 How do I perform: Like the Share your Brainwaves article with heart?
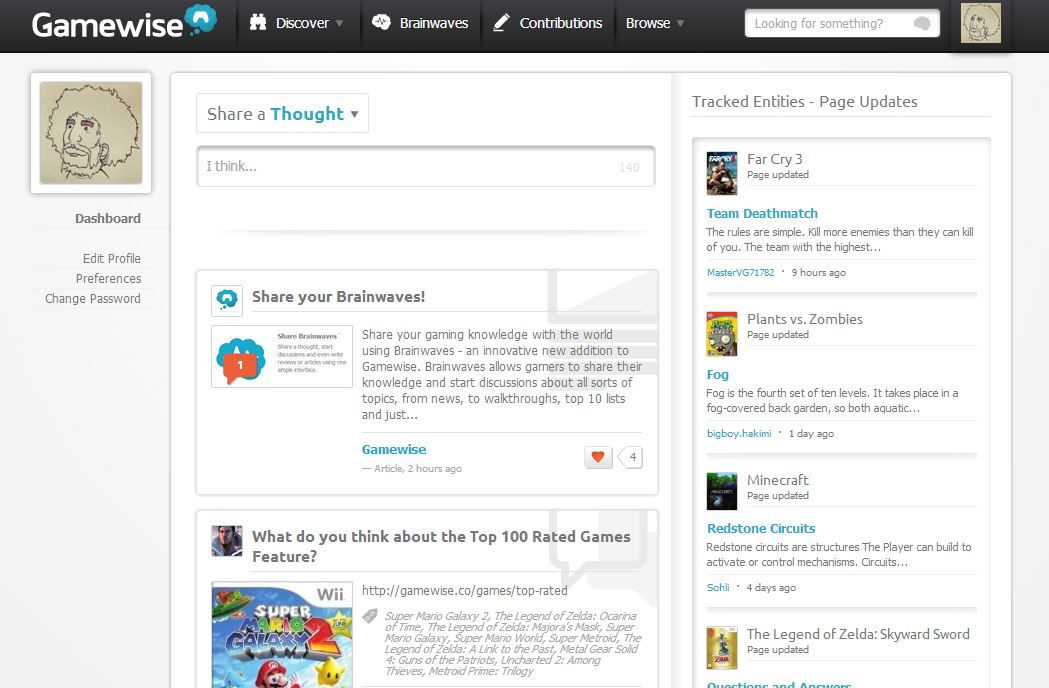[598, 457]
